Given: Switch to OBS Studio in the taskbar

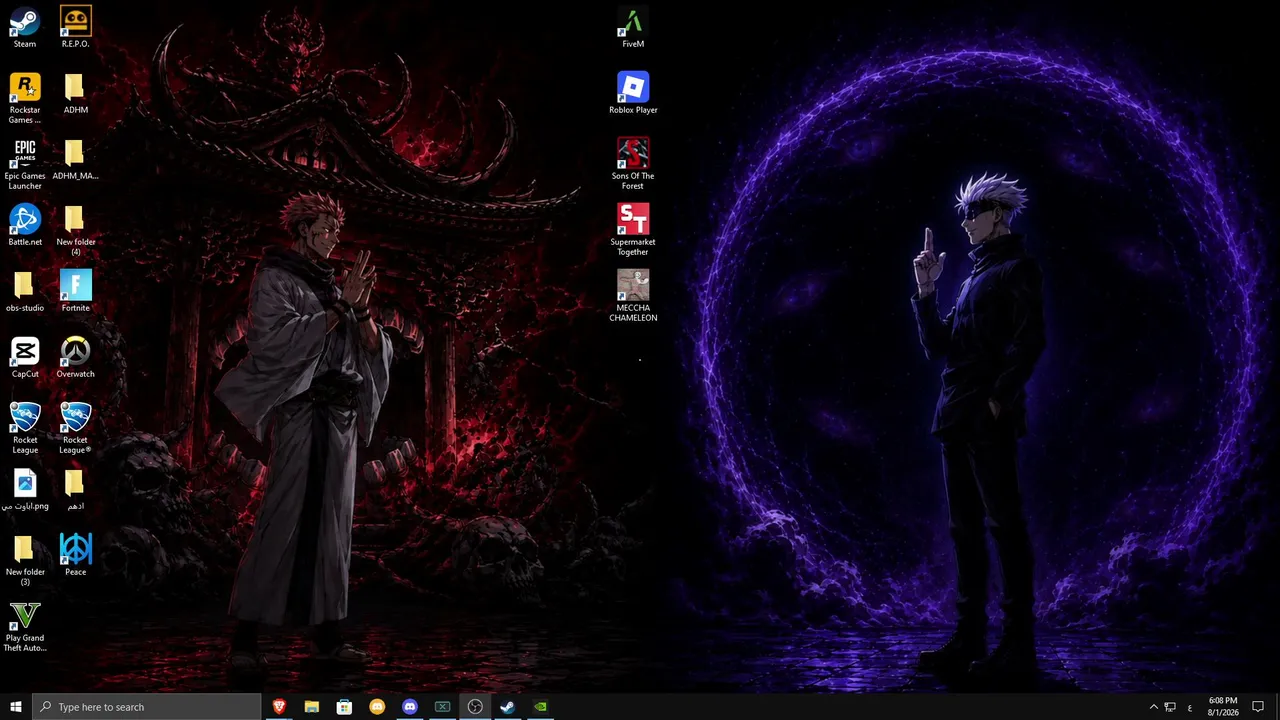Looking at the screenshot, I should click(475, 707).
